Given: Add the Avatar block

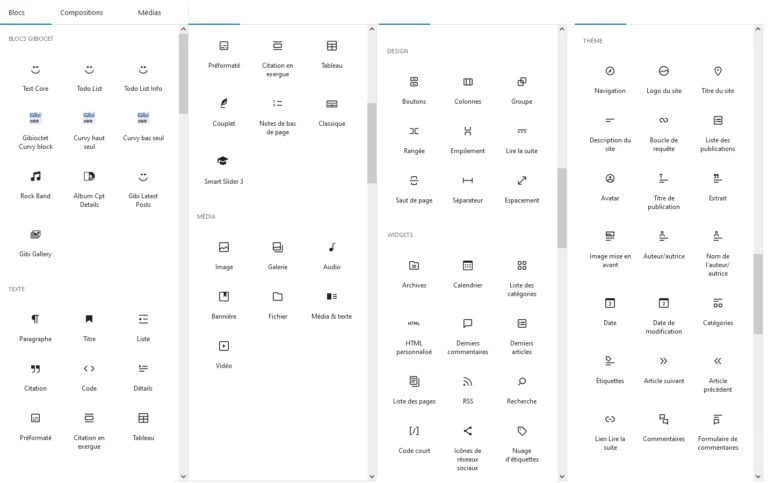Looking at the screenshot, I should point(610,187).
